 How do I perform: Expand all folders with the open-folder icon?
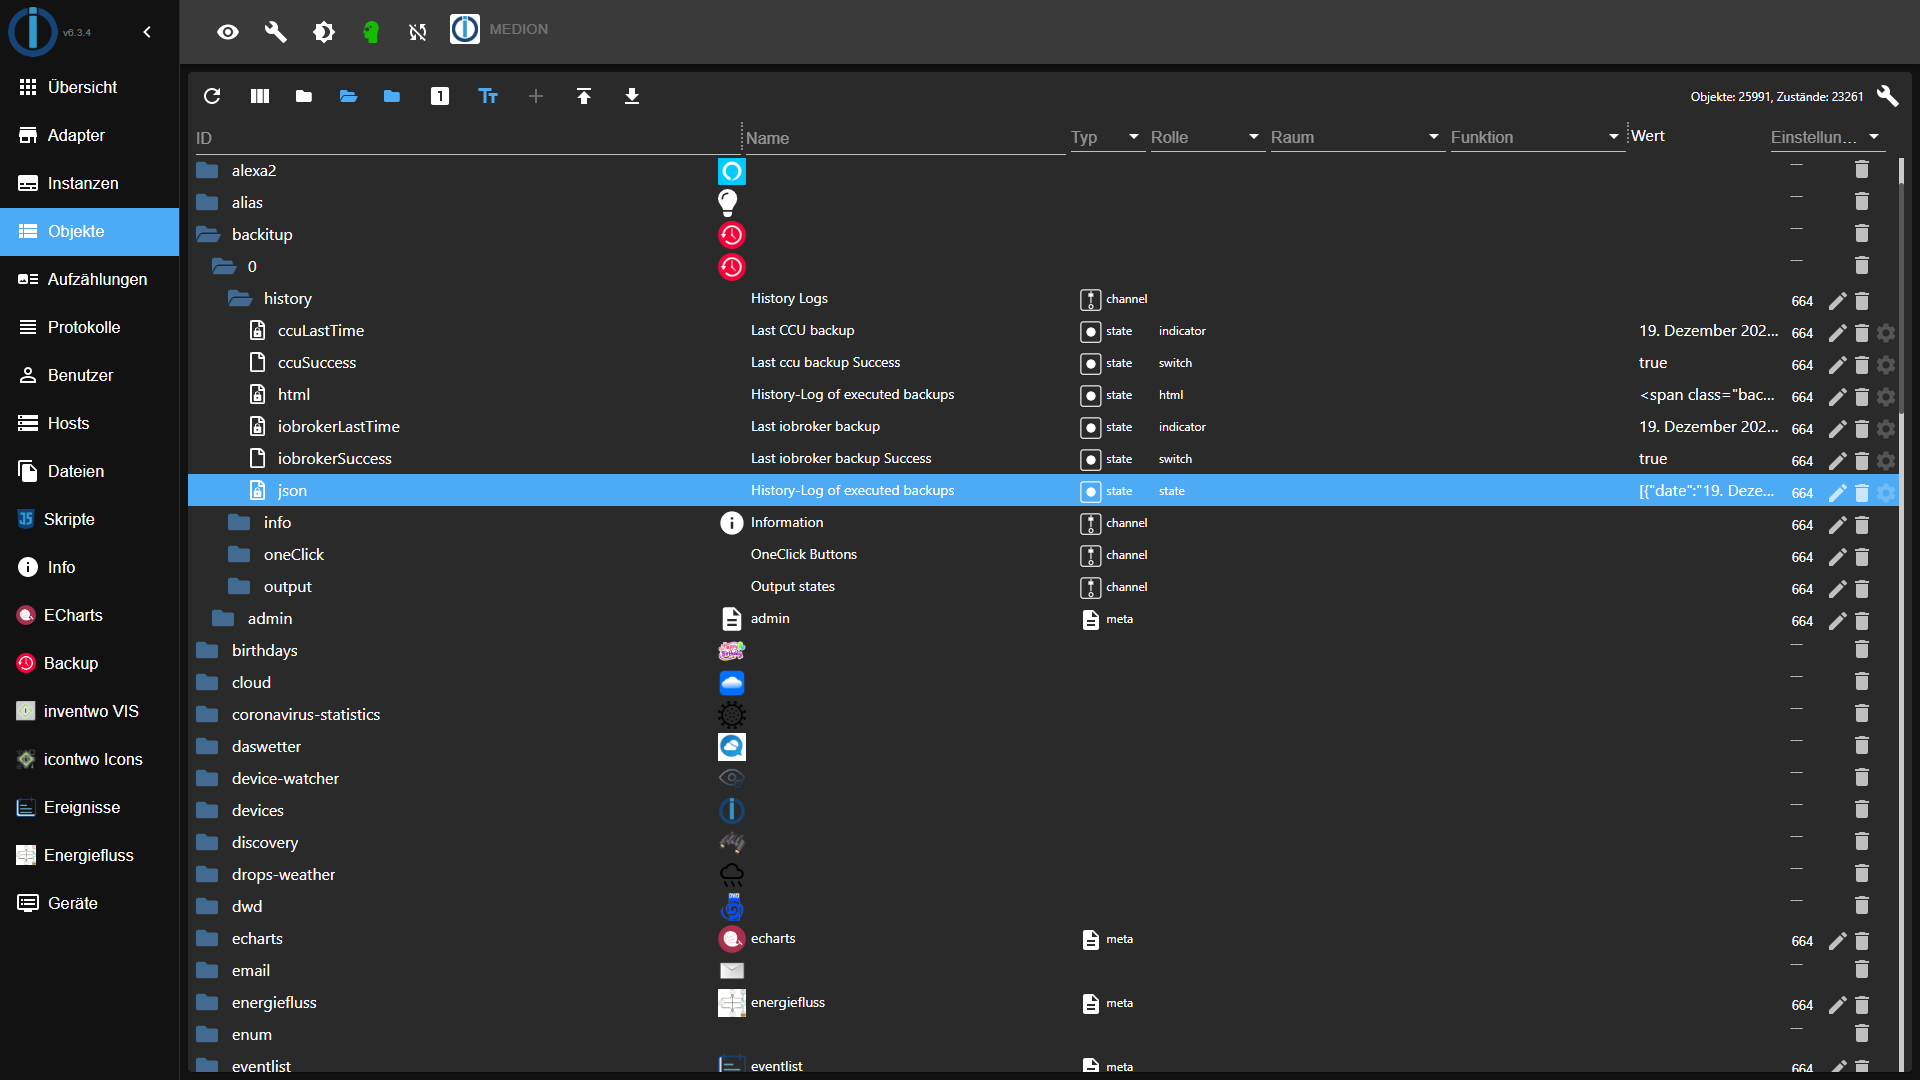[348, 96]
